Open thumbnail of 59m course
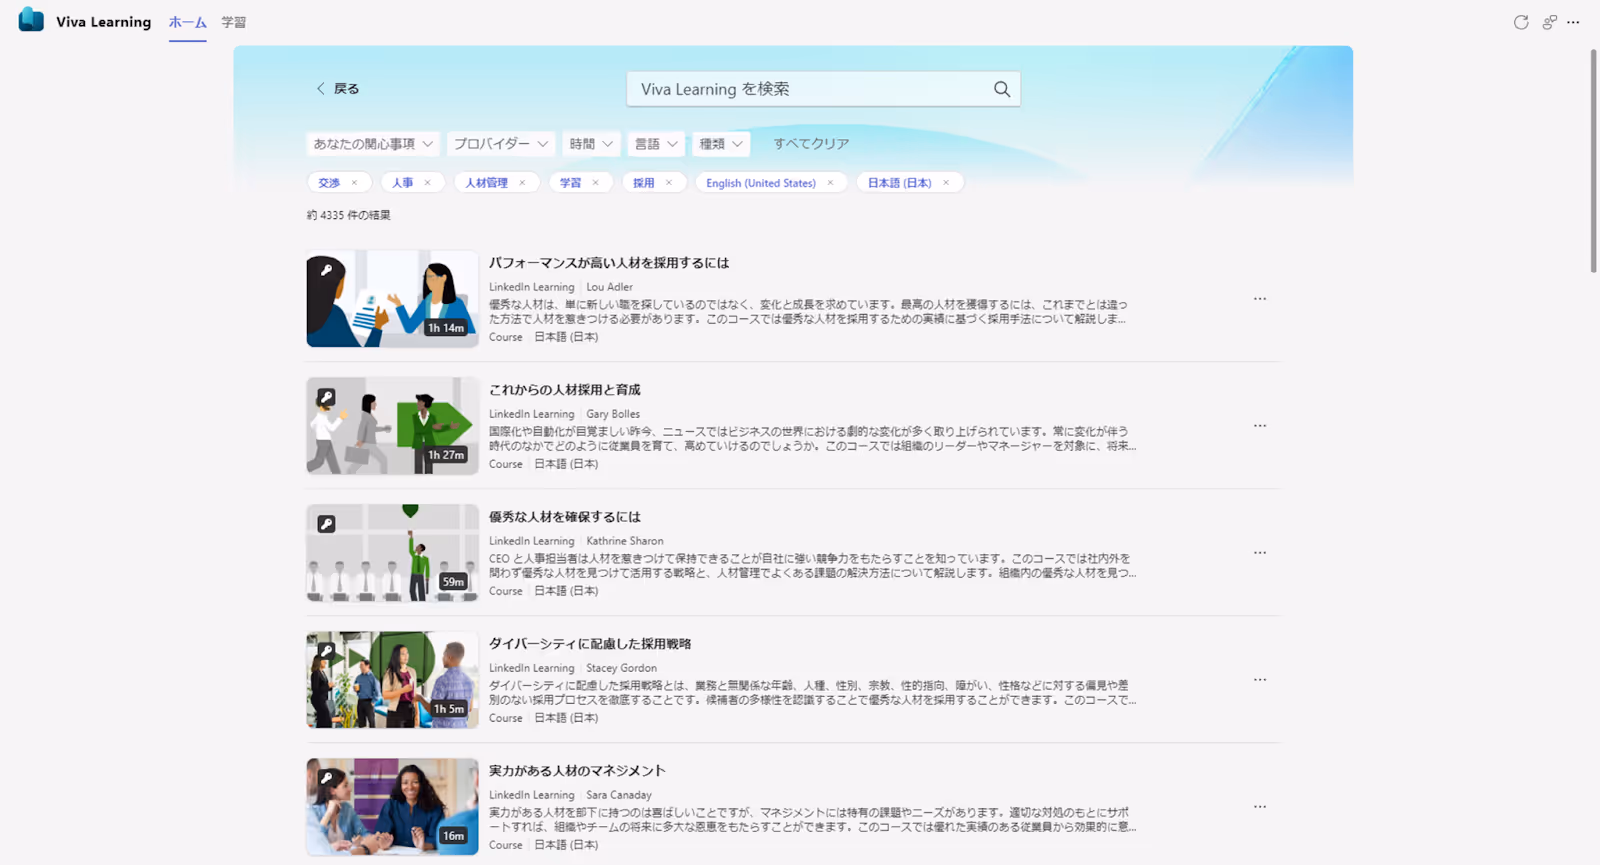1600x865 pixels. coord(392,553)
